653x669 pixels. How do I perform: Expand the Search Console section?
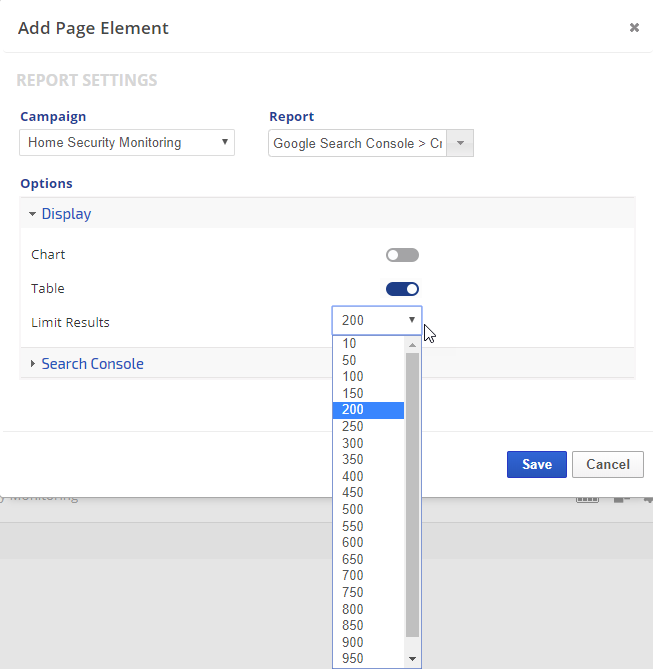point(92,364)
